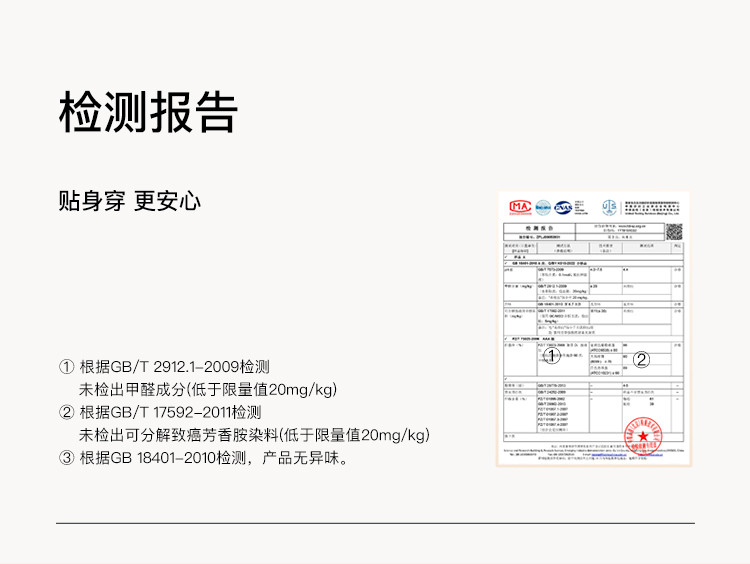Click the CNAS accreditation logo
Viewport: 750px width, 564px height.
tap(564, 207)
